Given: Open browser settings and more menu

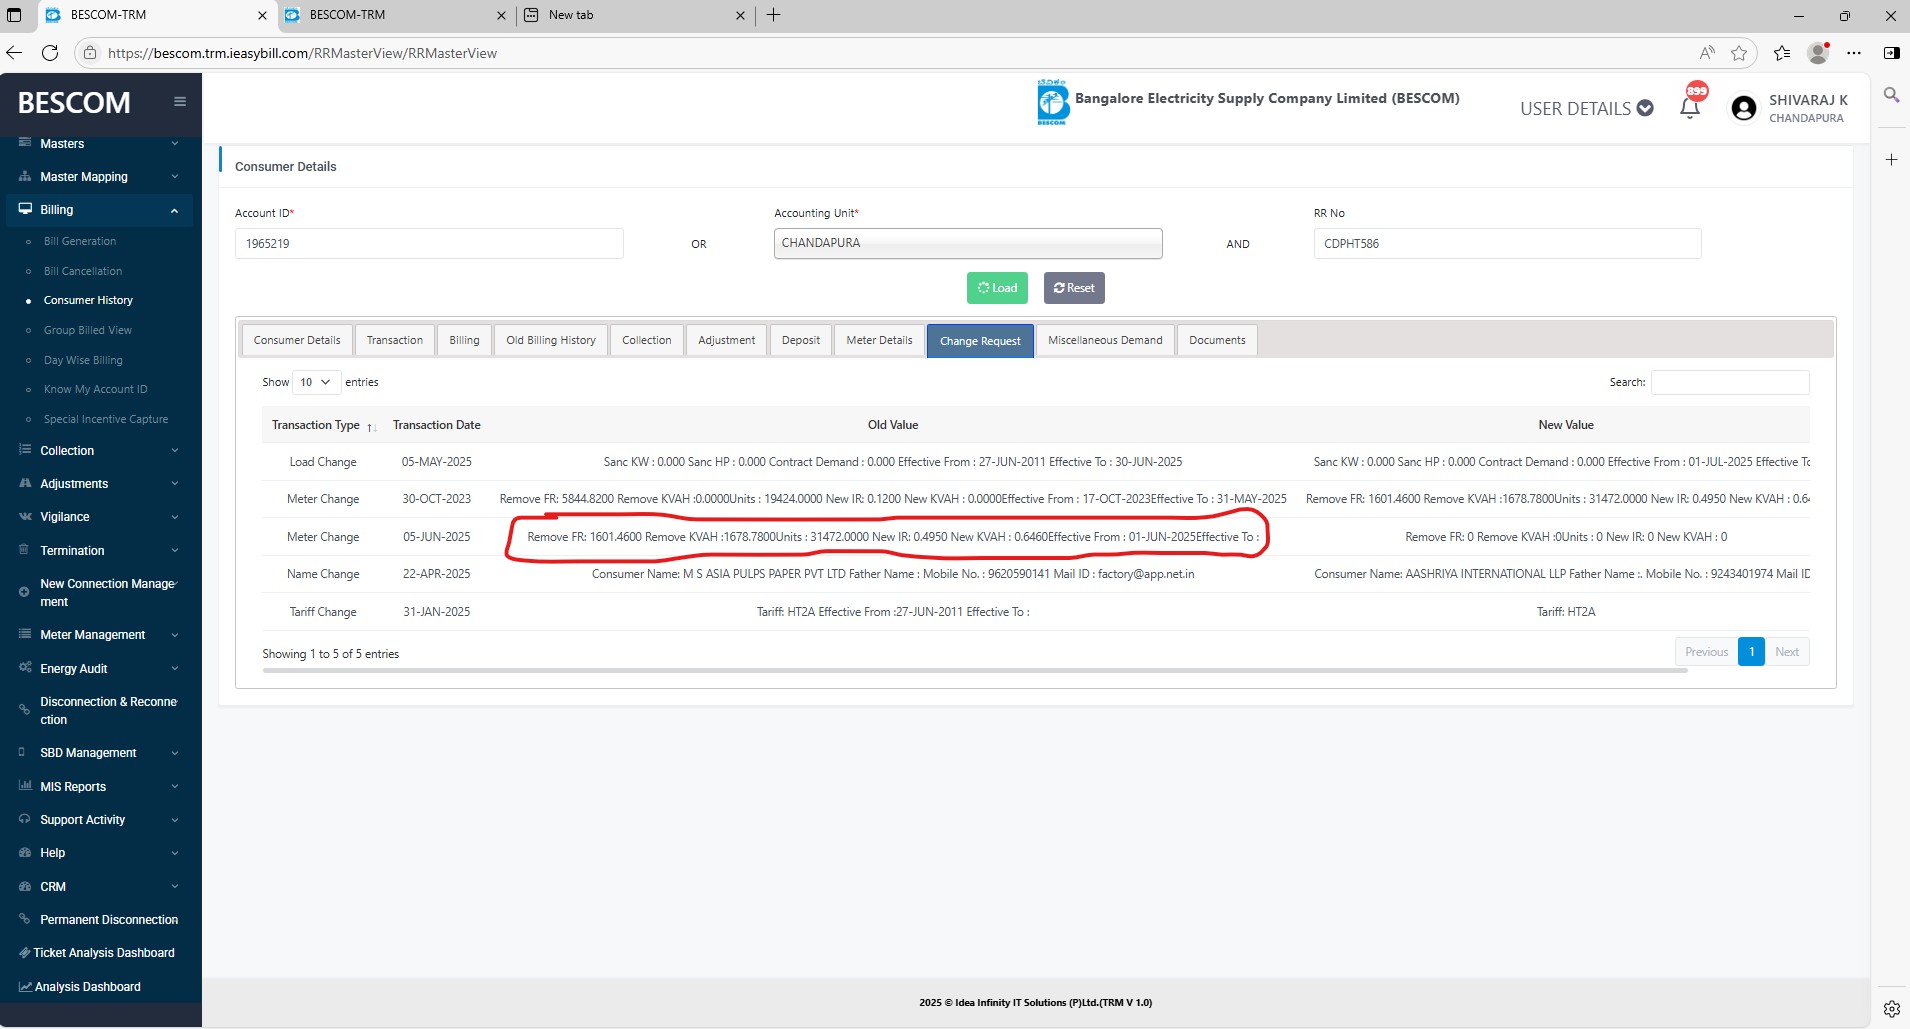Looking at the screenshot, I should point(1854,53).
